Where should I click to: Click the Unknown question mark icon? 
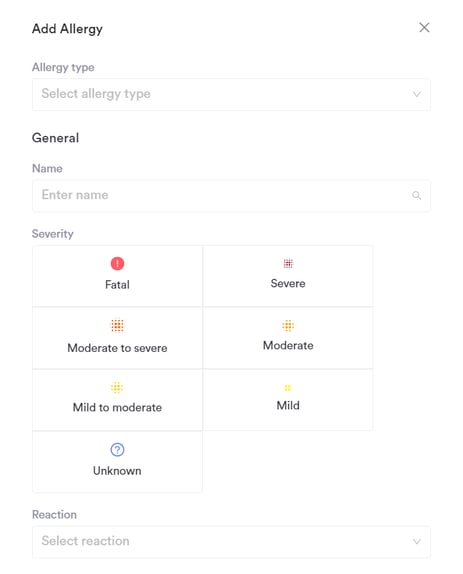pos(117,450)
